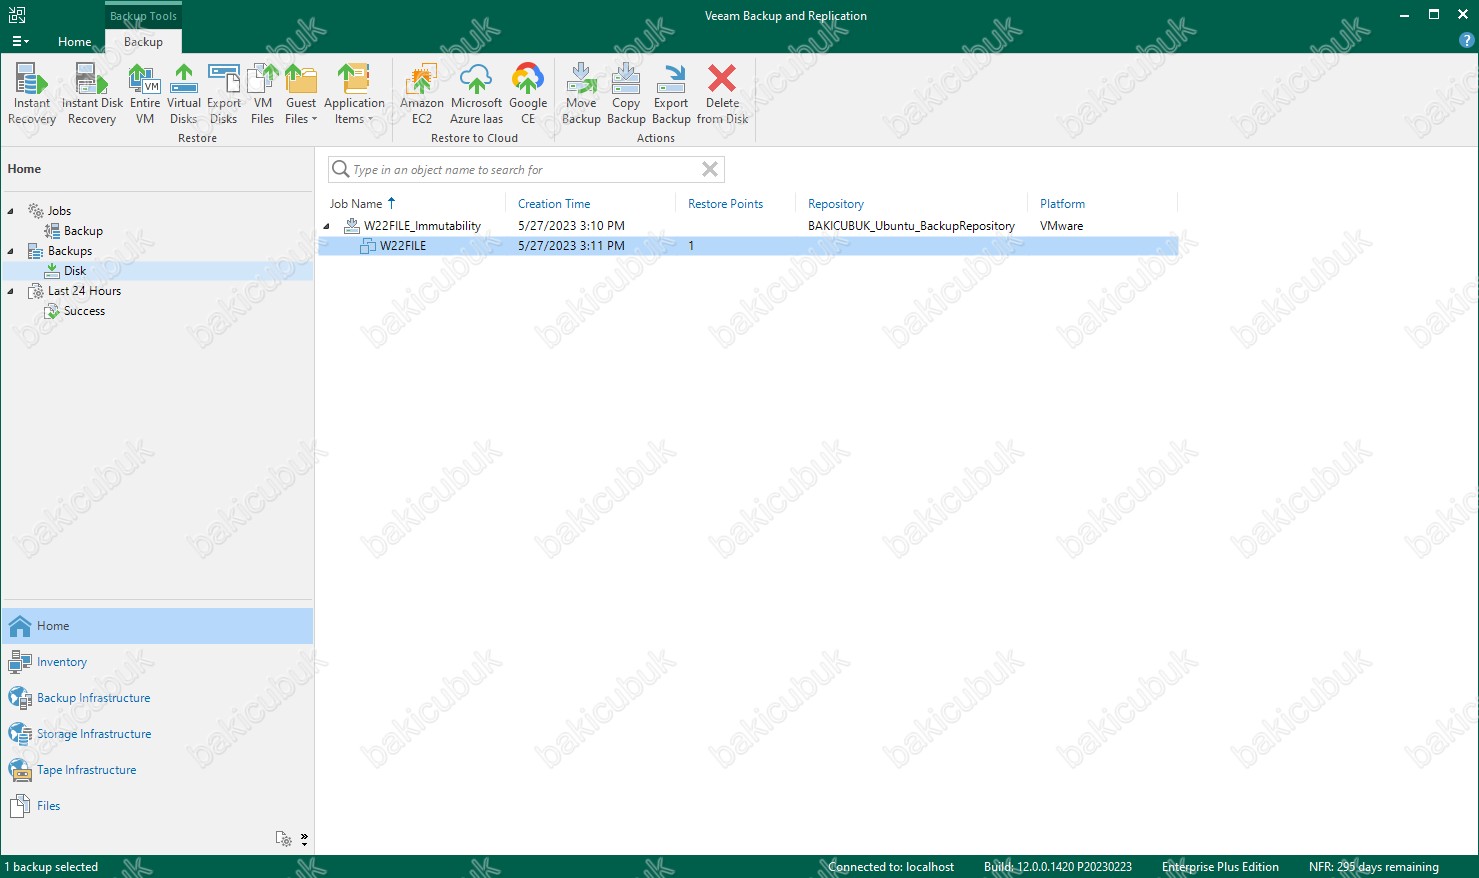Select Last 24 Hours node
Screen dimensions: 1479x878
[x=84, y=291]
